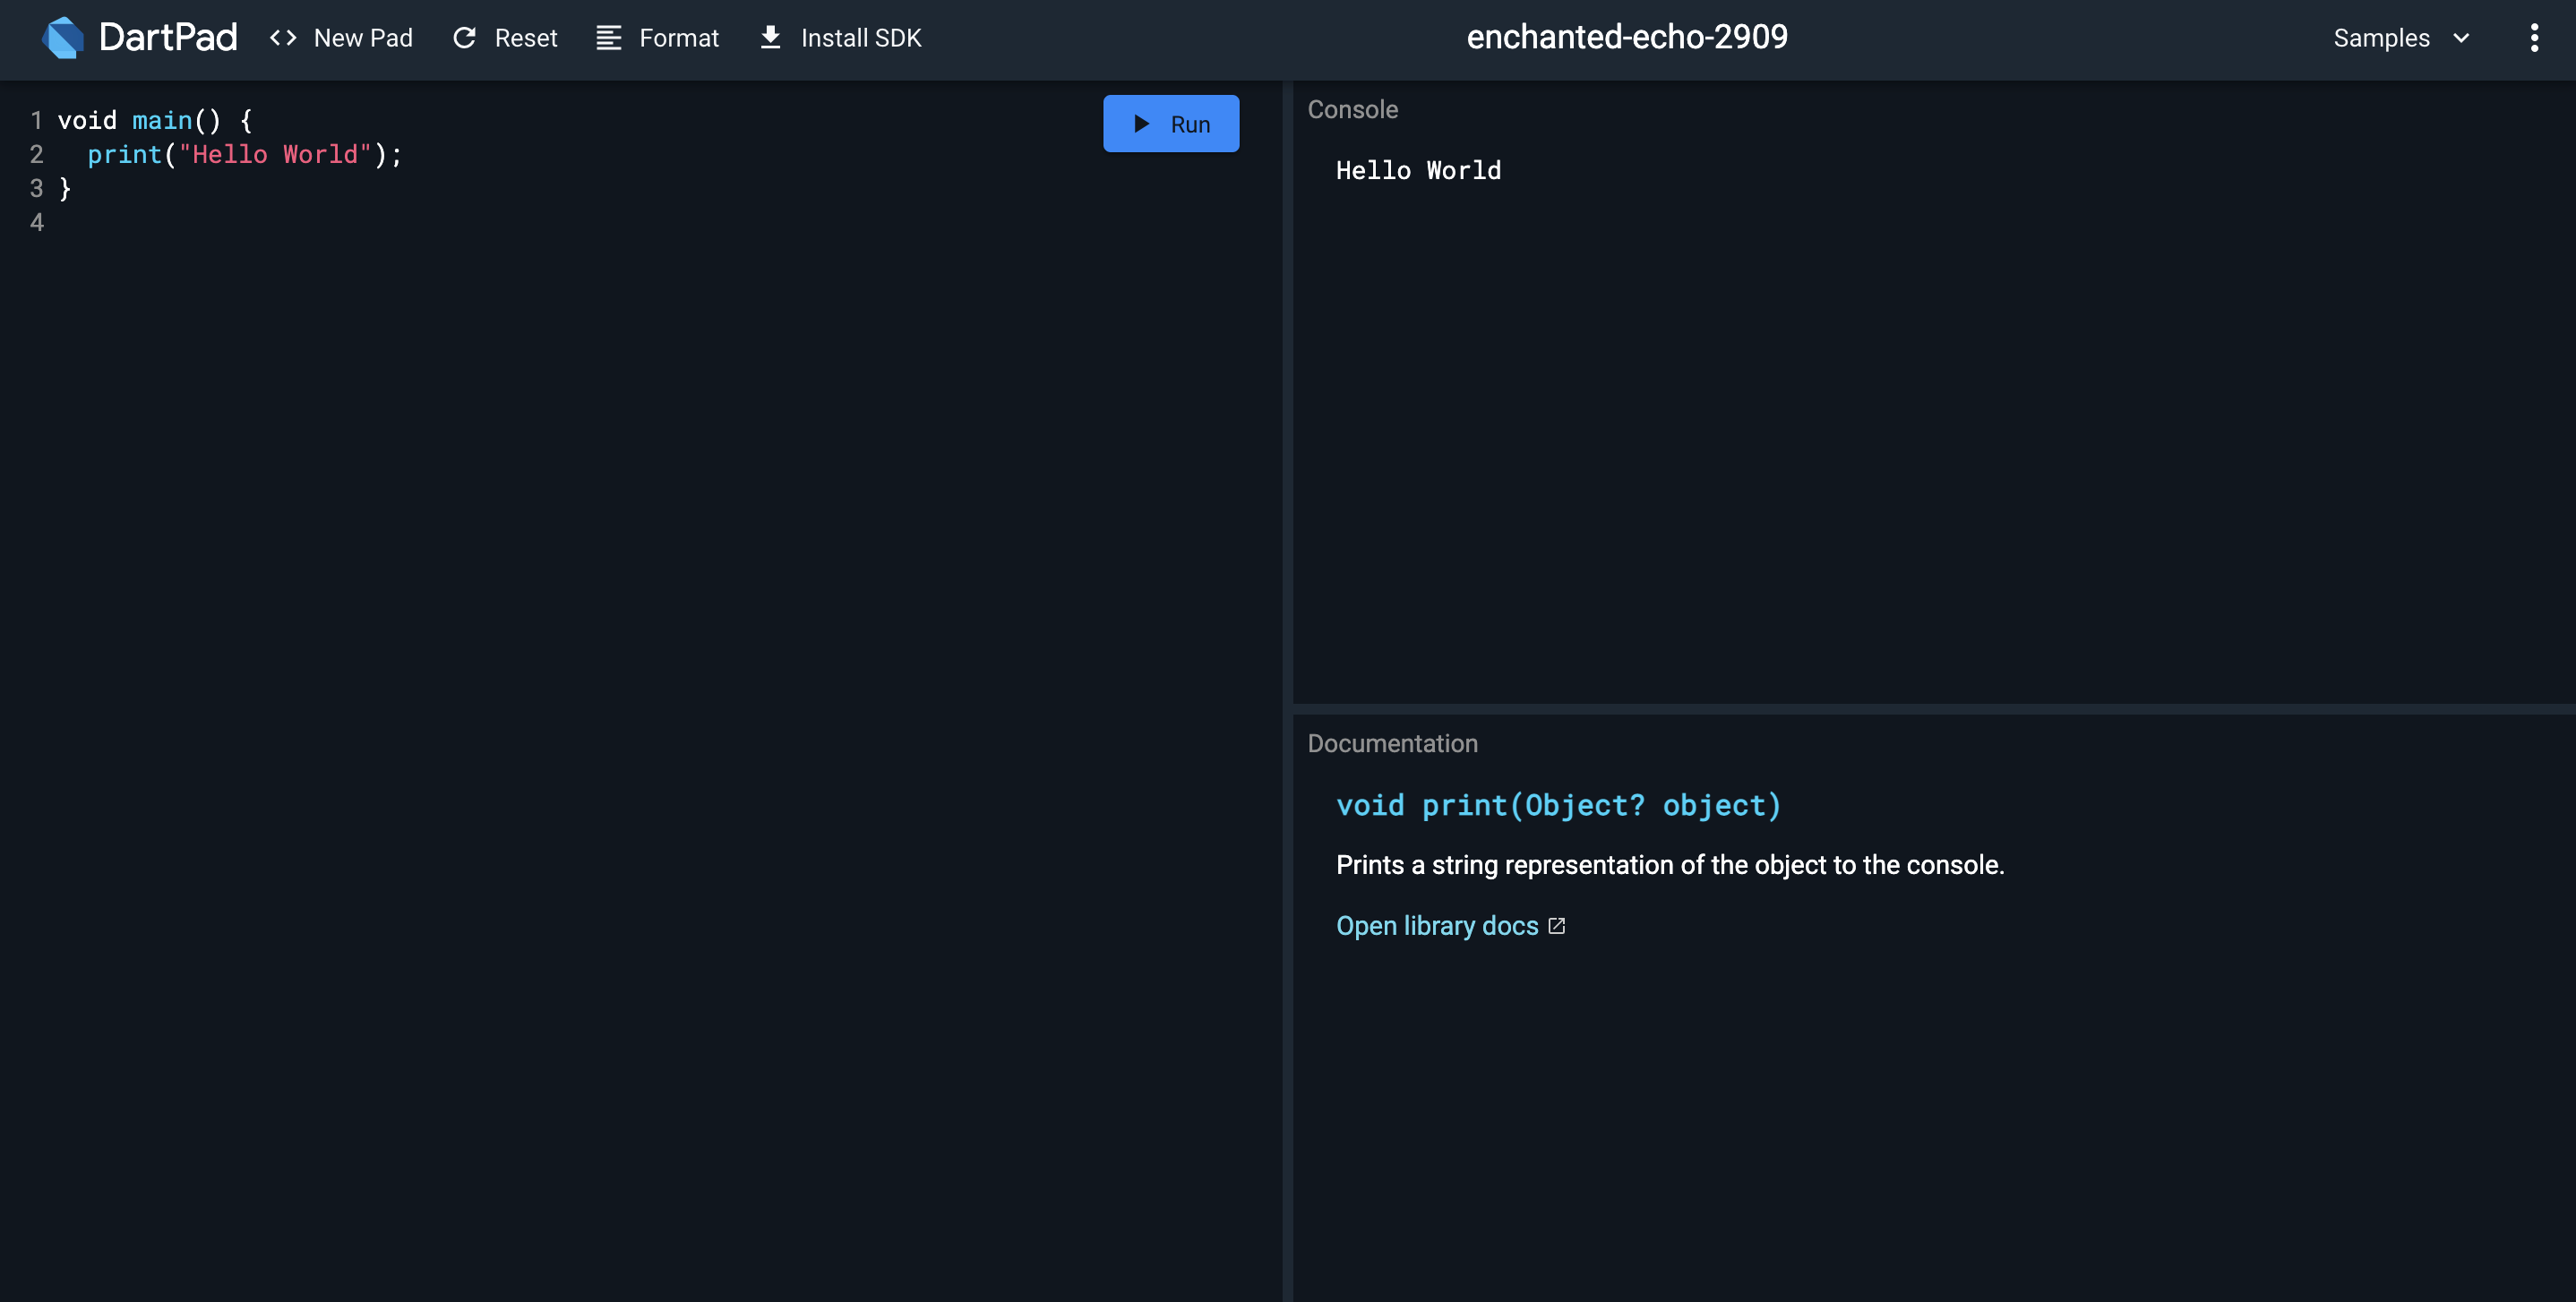Image resolution: width=2576 pixels, height=1302 pixels.
Task: Click the "Hello World" string in code editor
Action: click(x=275, y=155)
